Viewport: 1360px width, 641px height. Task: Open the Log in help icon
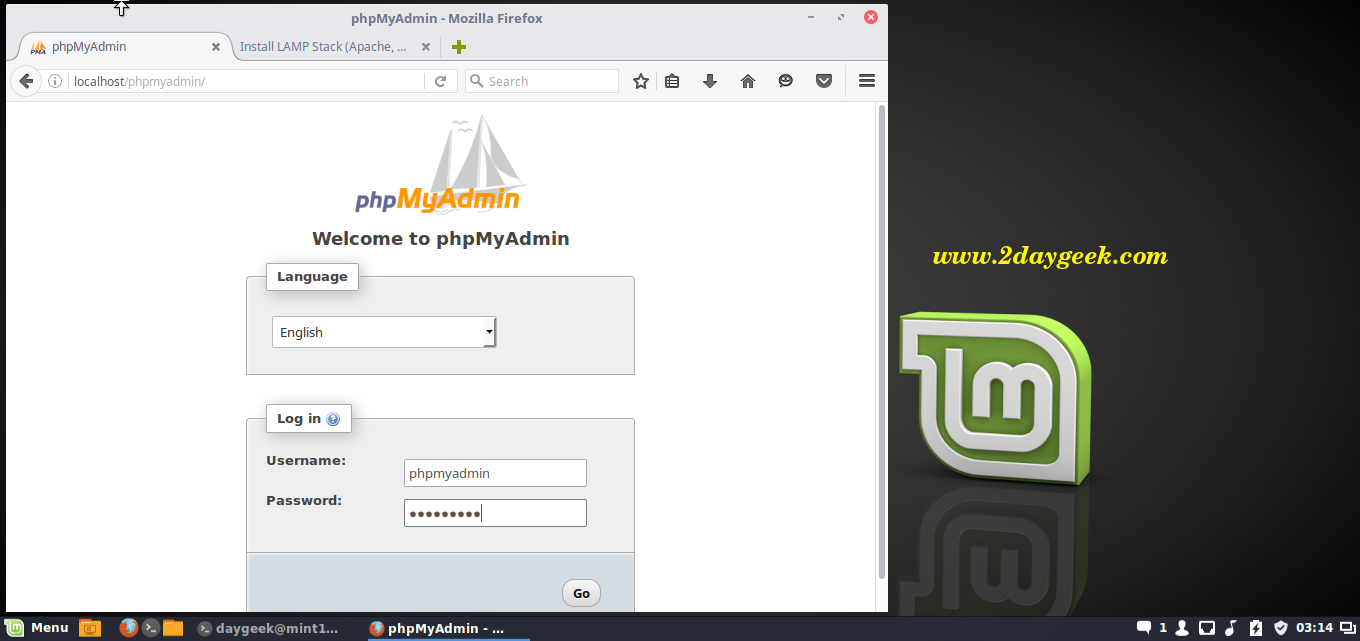(333, 419)
